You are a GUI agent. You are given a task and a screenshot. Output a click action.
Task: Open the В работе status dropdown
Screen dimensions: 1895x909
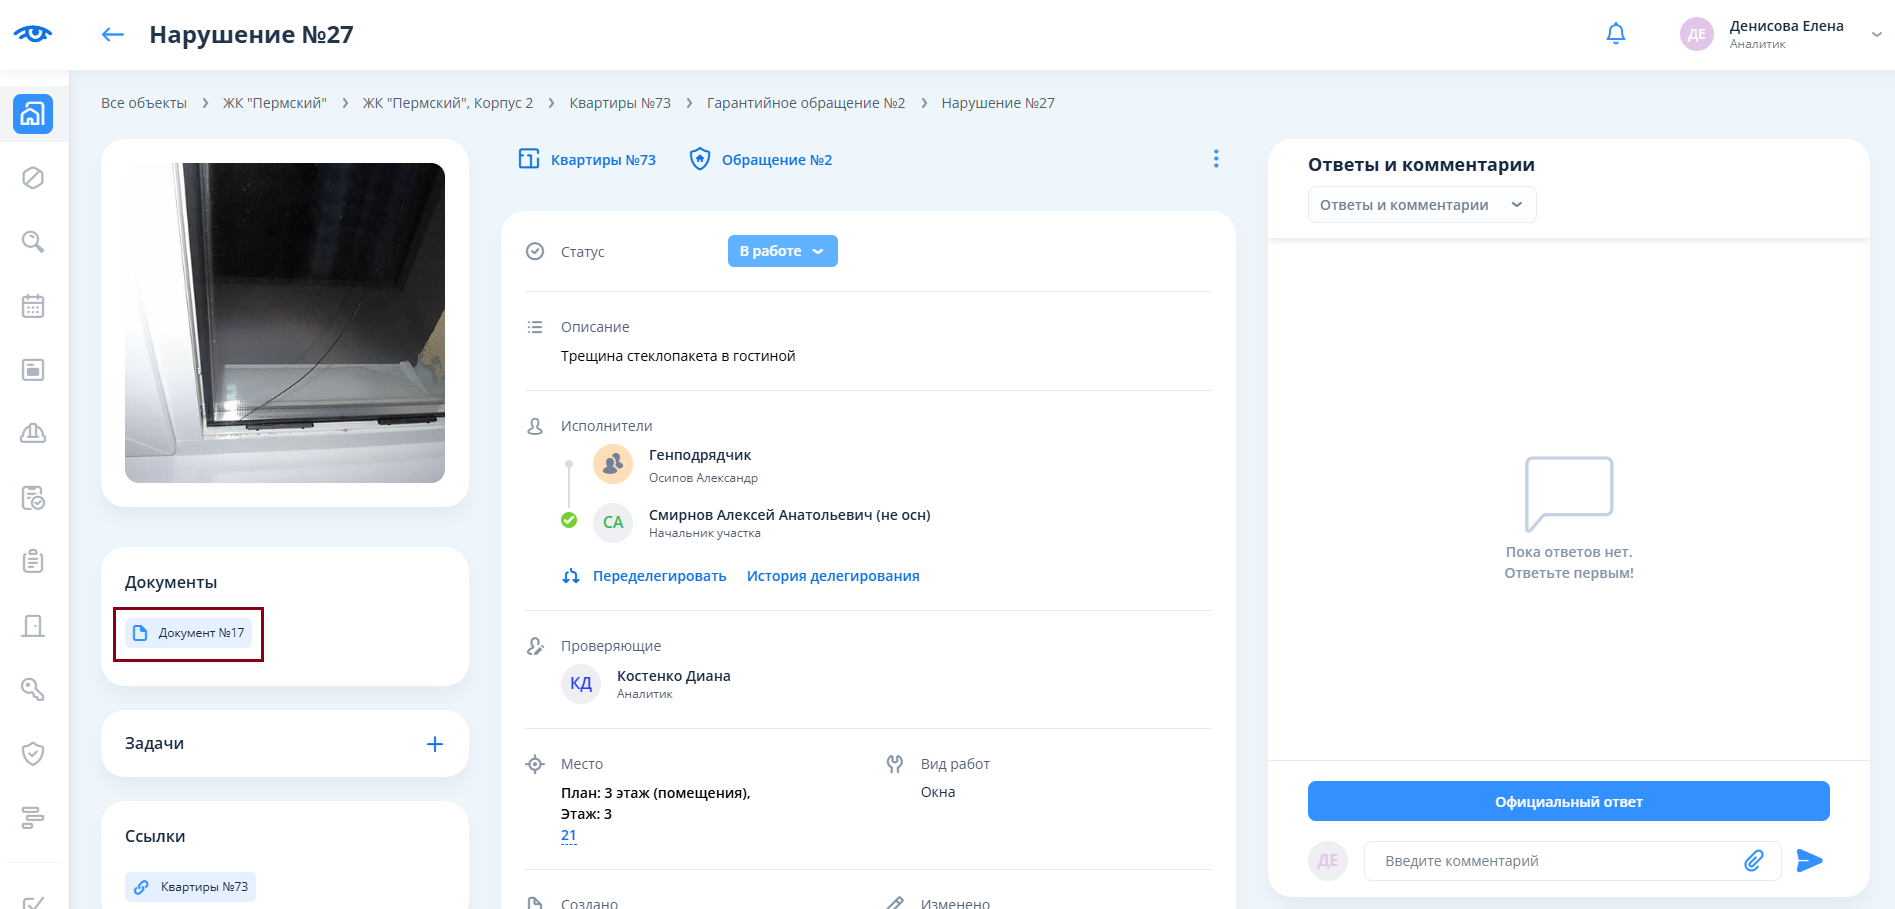(783, 251)
